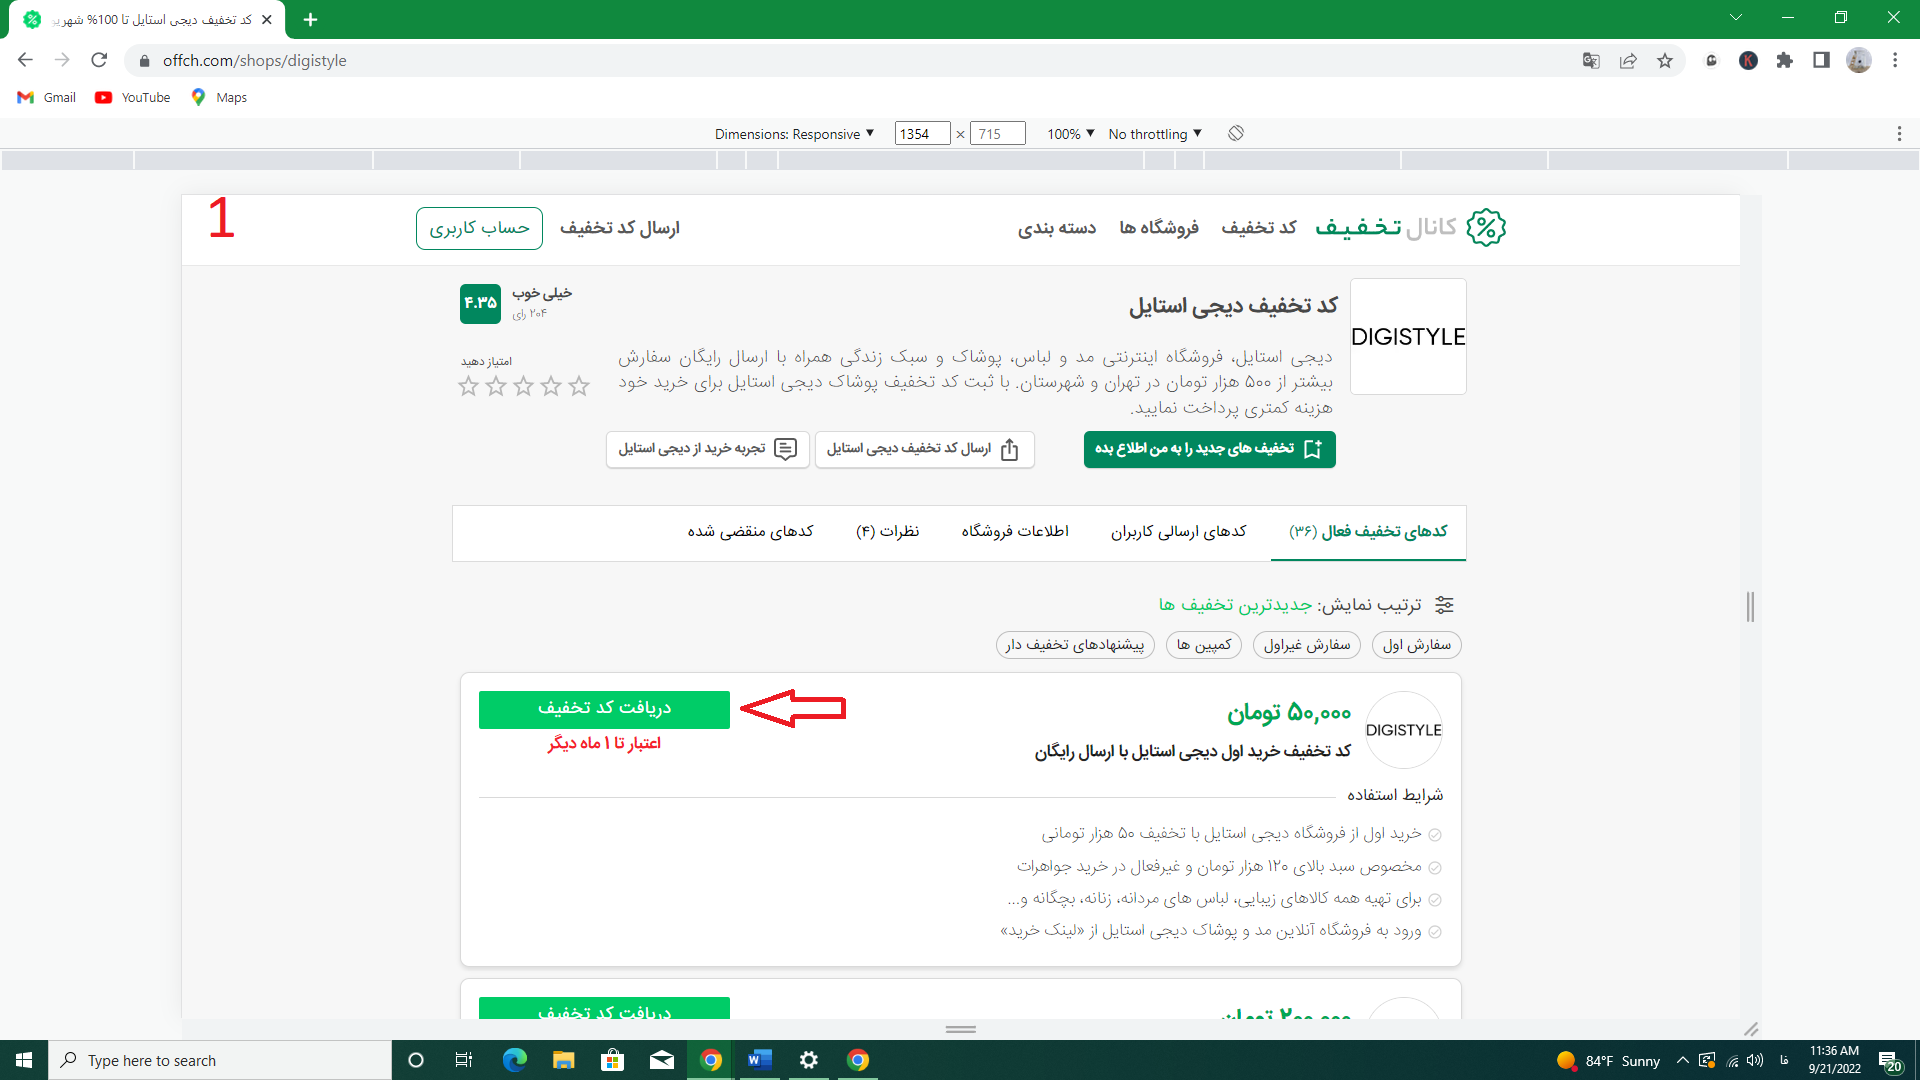Toggle the سفارش غیراول filter chip
Screen dimensions: 1920x1080
(x=1306, y=645)
